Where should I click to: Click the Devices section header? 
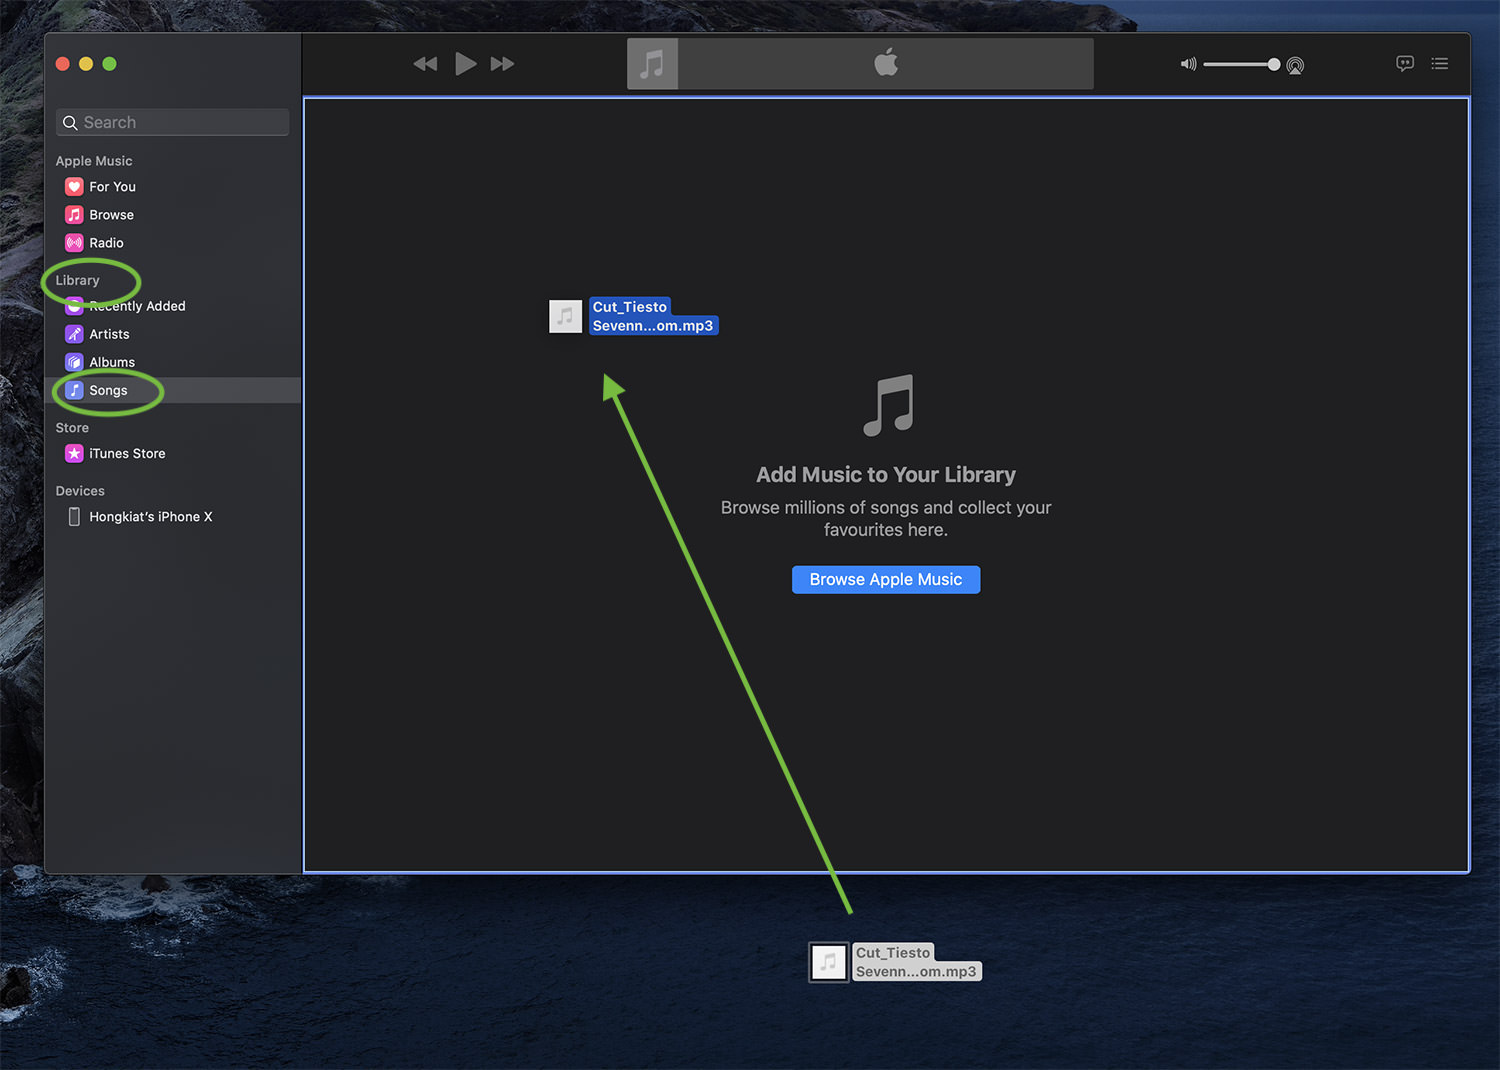pyautogui.click(x=80, y=491)
